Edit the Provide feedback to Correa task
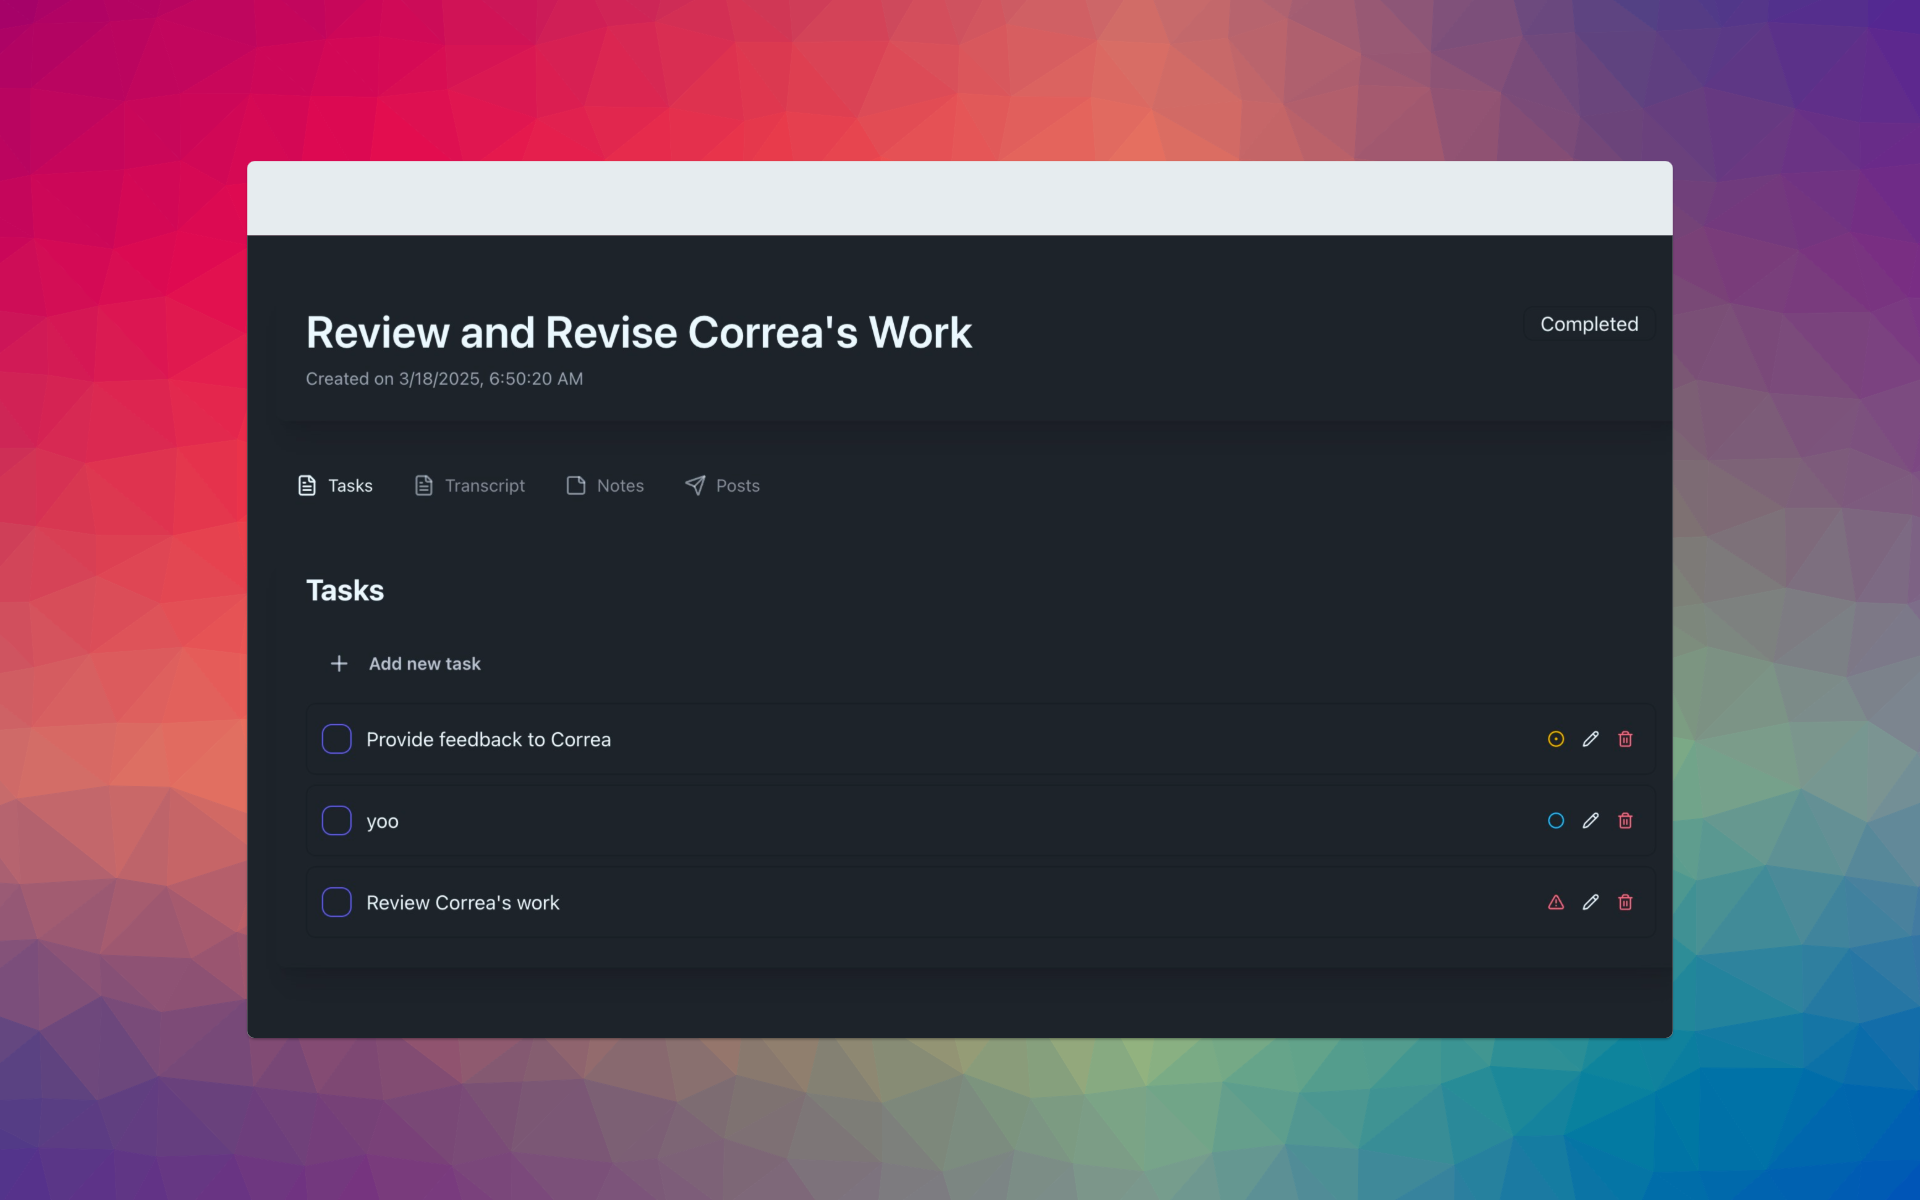This screenshot has width=1920, height=1200. (1590, 739)
